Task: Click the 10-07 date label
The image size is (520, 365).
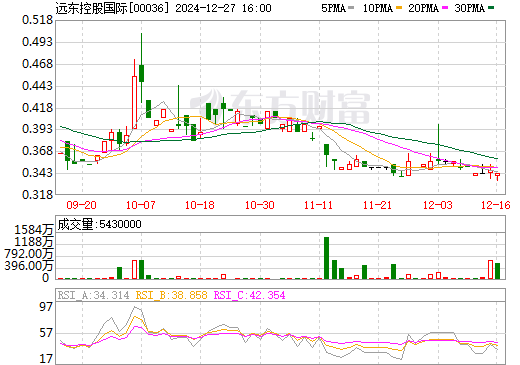Action: [141, 205]
